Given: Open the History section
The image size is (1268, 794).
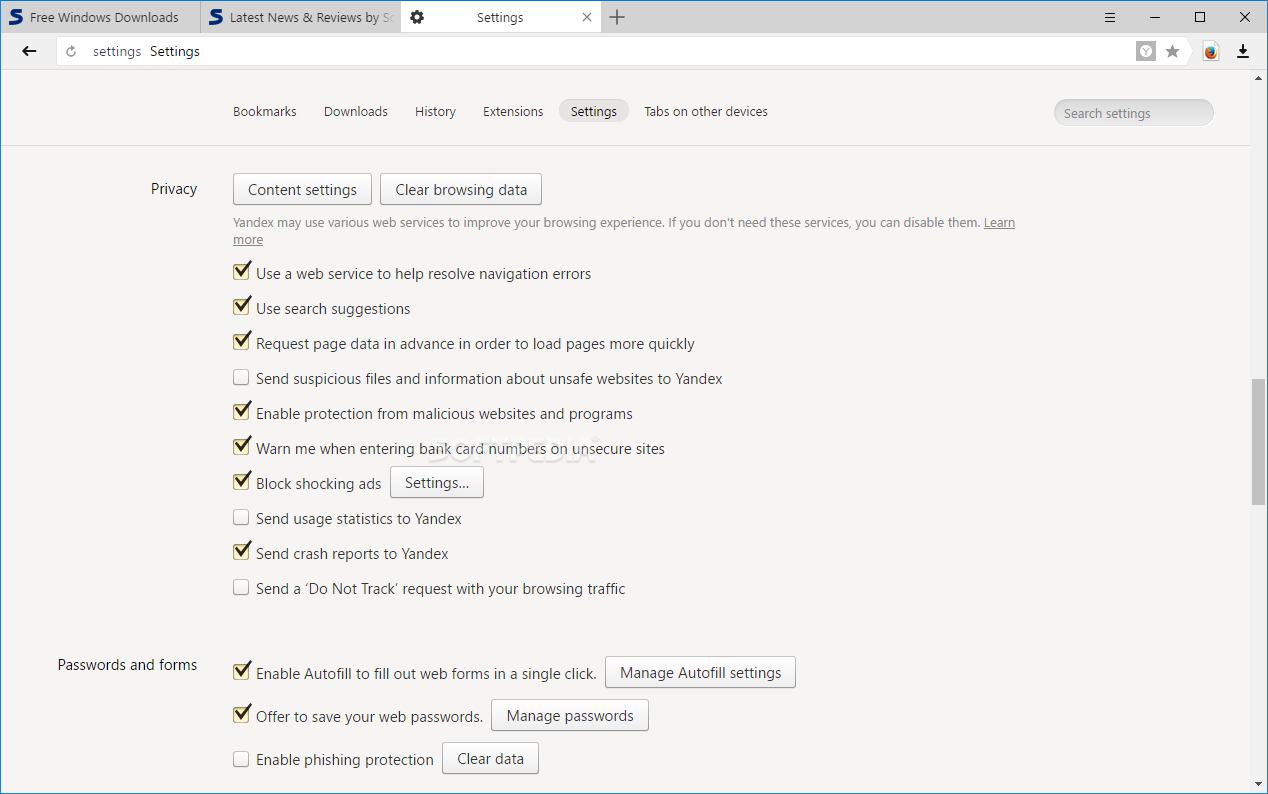Looking at the screenshot, I should click(x=435, y=111).
